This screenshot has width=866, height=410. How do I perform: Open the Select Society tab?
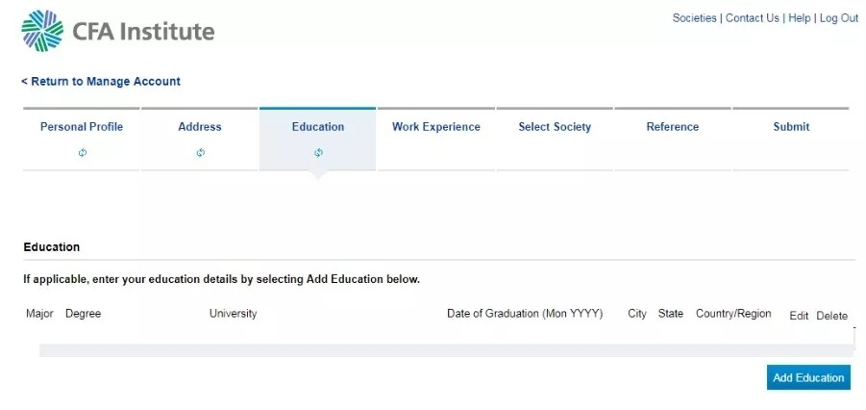[554, 127]
